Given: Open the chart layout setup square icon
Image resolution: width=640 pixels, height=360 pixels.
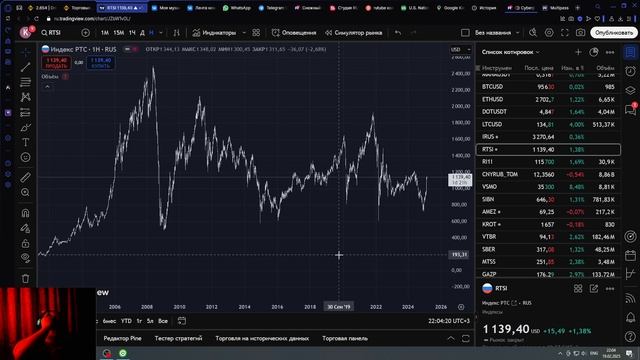Looking at the screenshot, I should (x=465, y=33).
